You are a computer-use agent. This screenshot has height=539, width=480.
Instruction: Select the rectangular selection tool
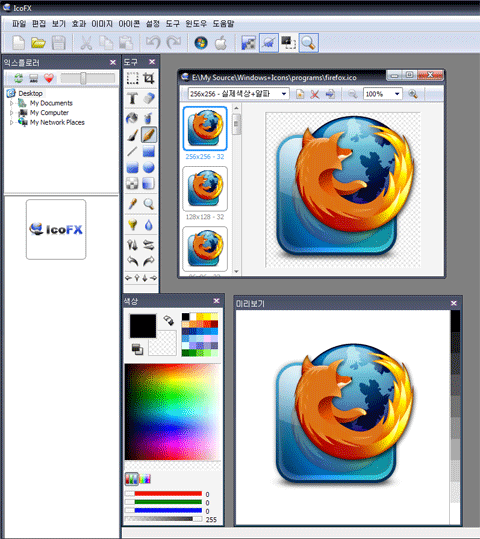[132, 79]
